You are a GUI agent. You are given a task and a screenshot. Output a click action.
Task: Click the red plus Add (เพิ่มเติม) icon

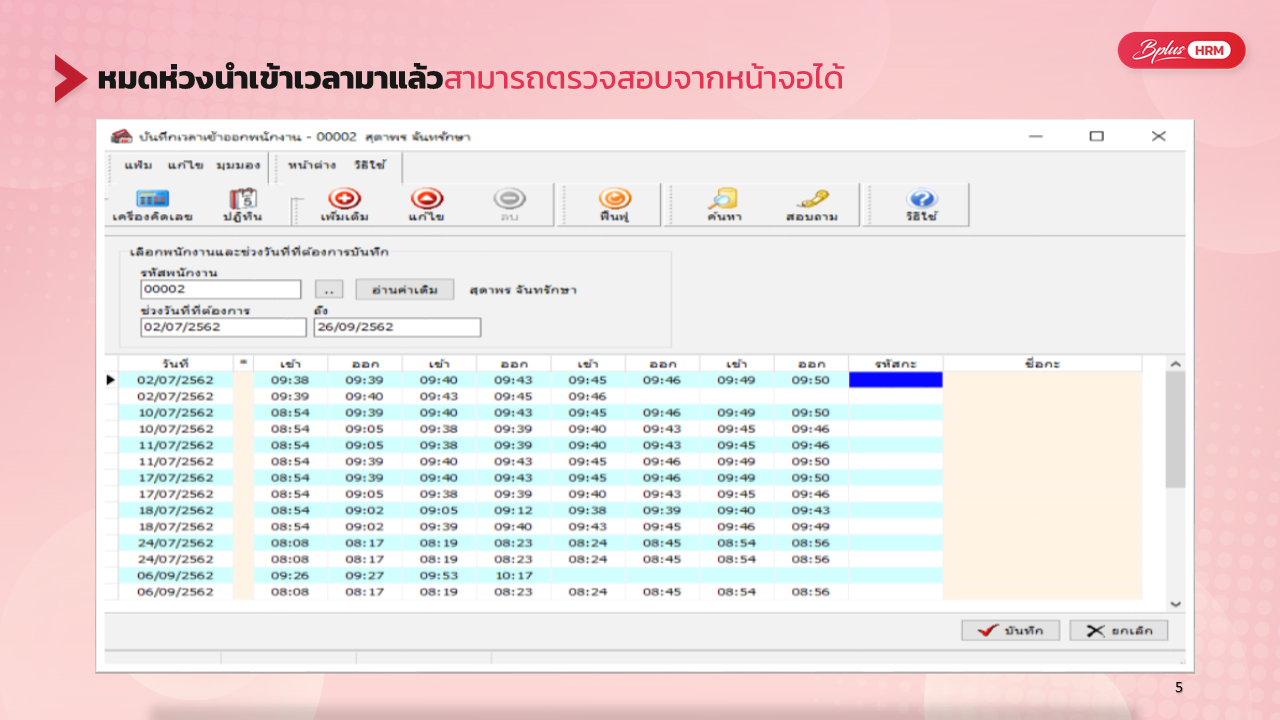345,199
